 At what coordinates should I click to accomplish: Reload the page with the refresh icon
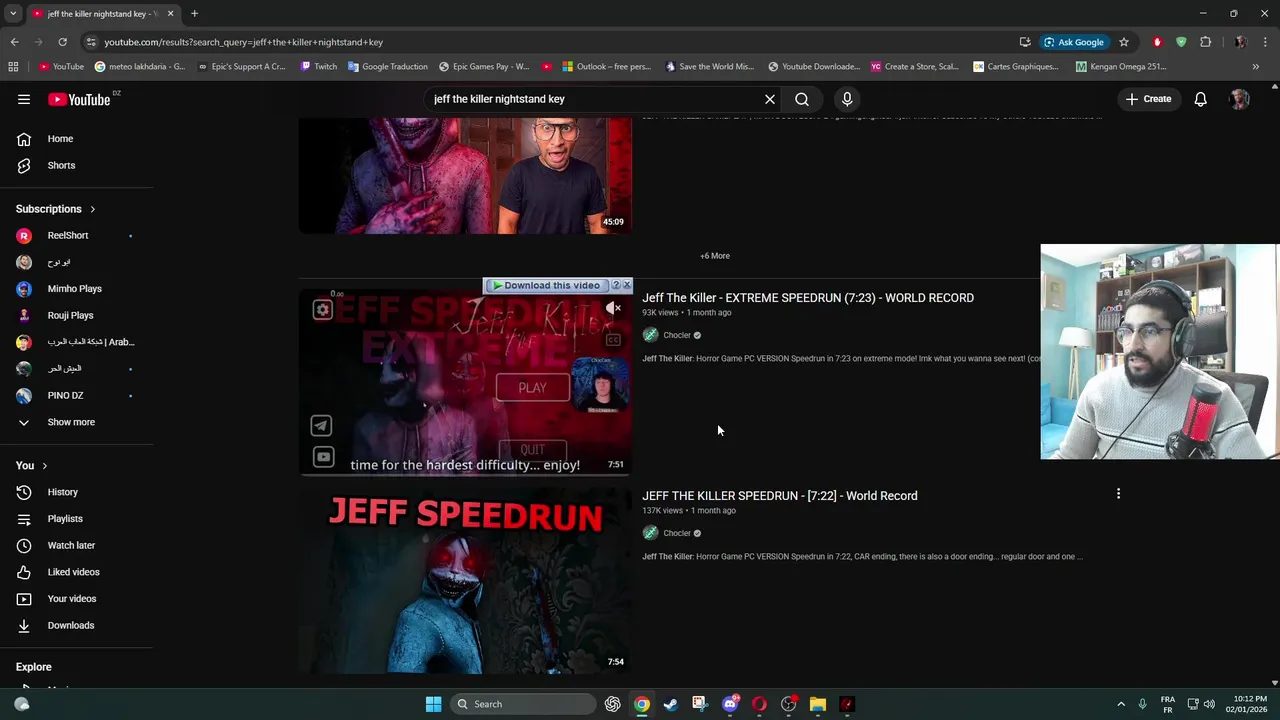(x=62, y=42)
